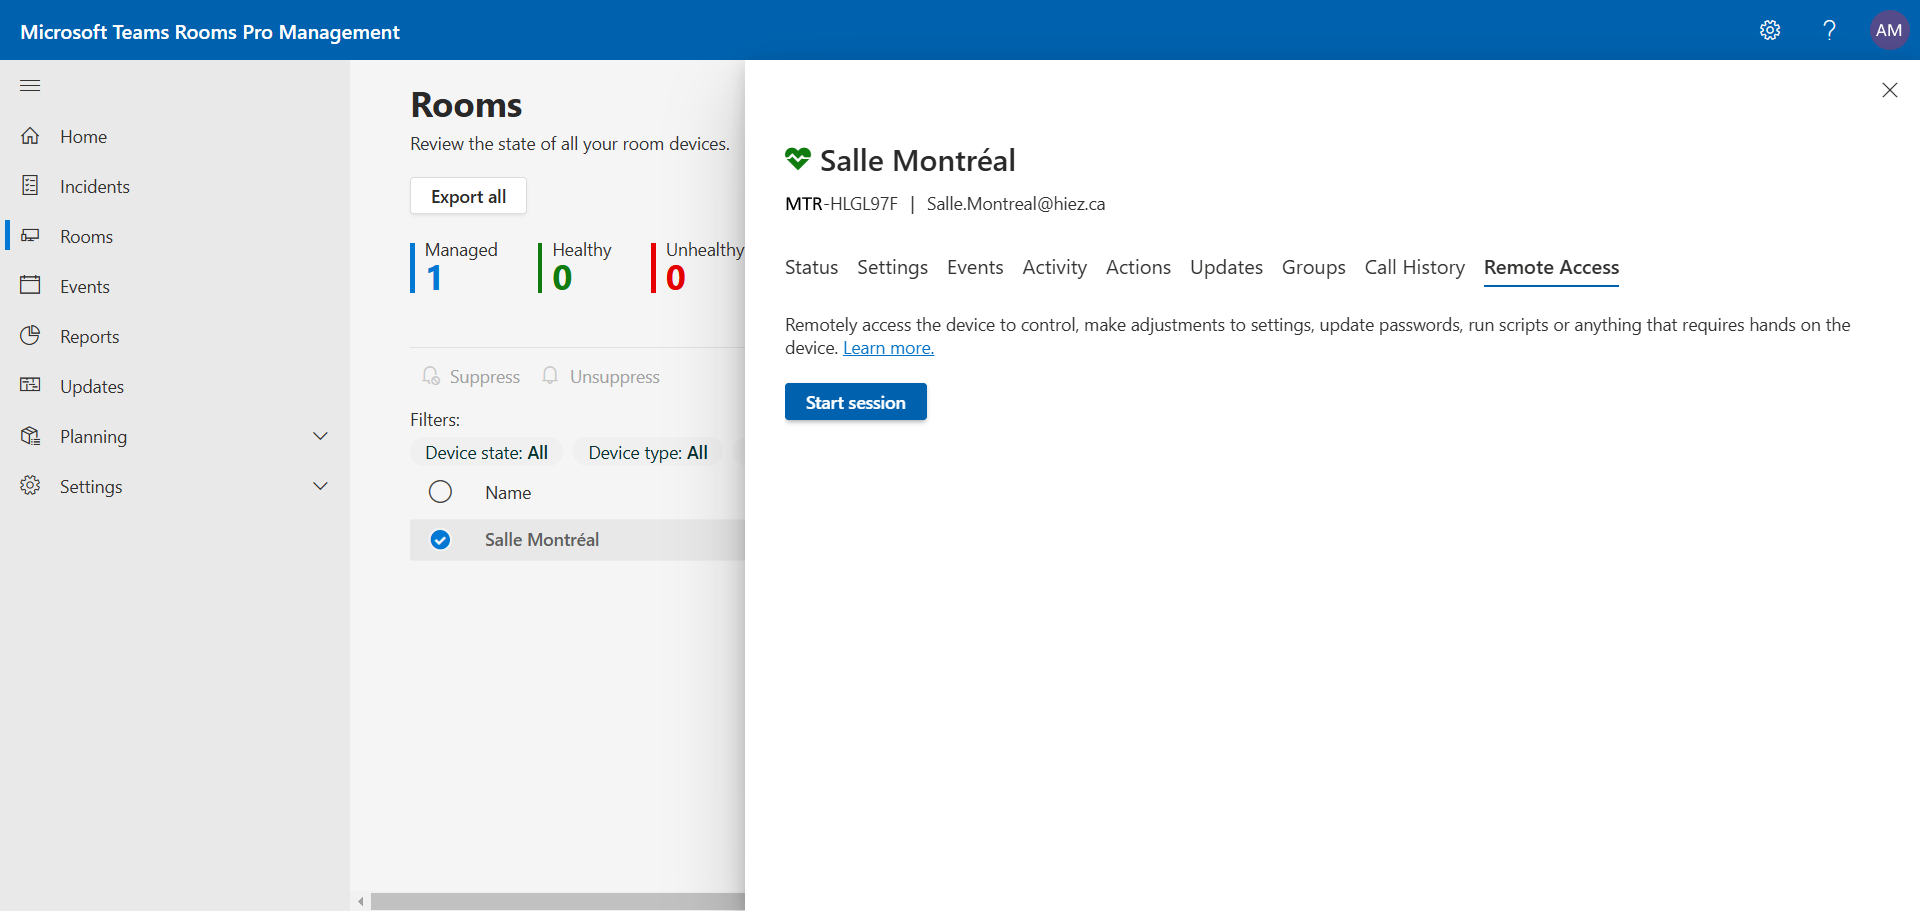Expand the Settings chevron in sidebar
1920x911 pixels.
click(x=320, y=486)
